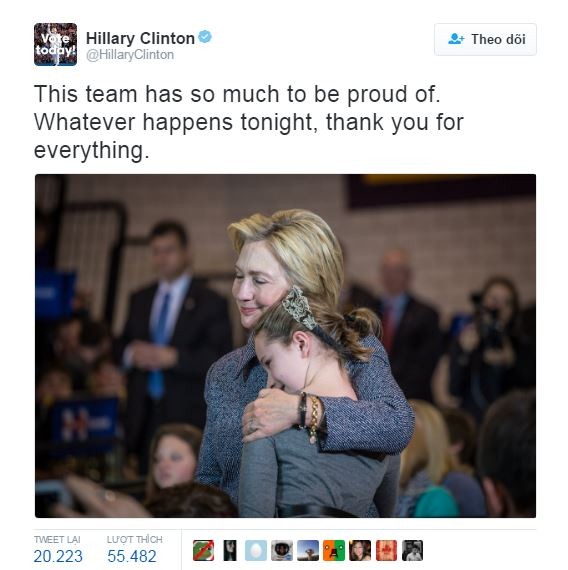
Task: View the 55.482 likes count
Action: 132,556
